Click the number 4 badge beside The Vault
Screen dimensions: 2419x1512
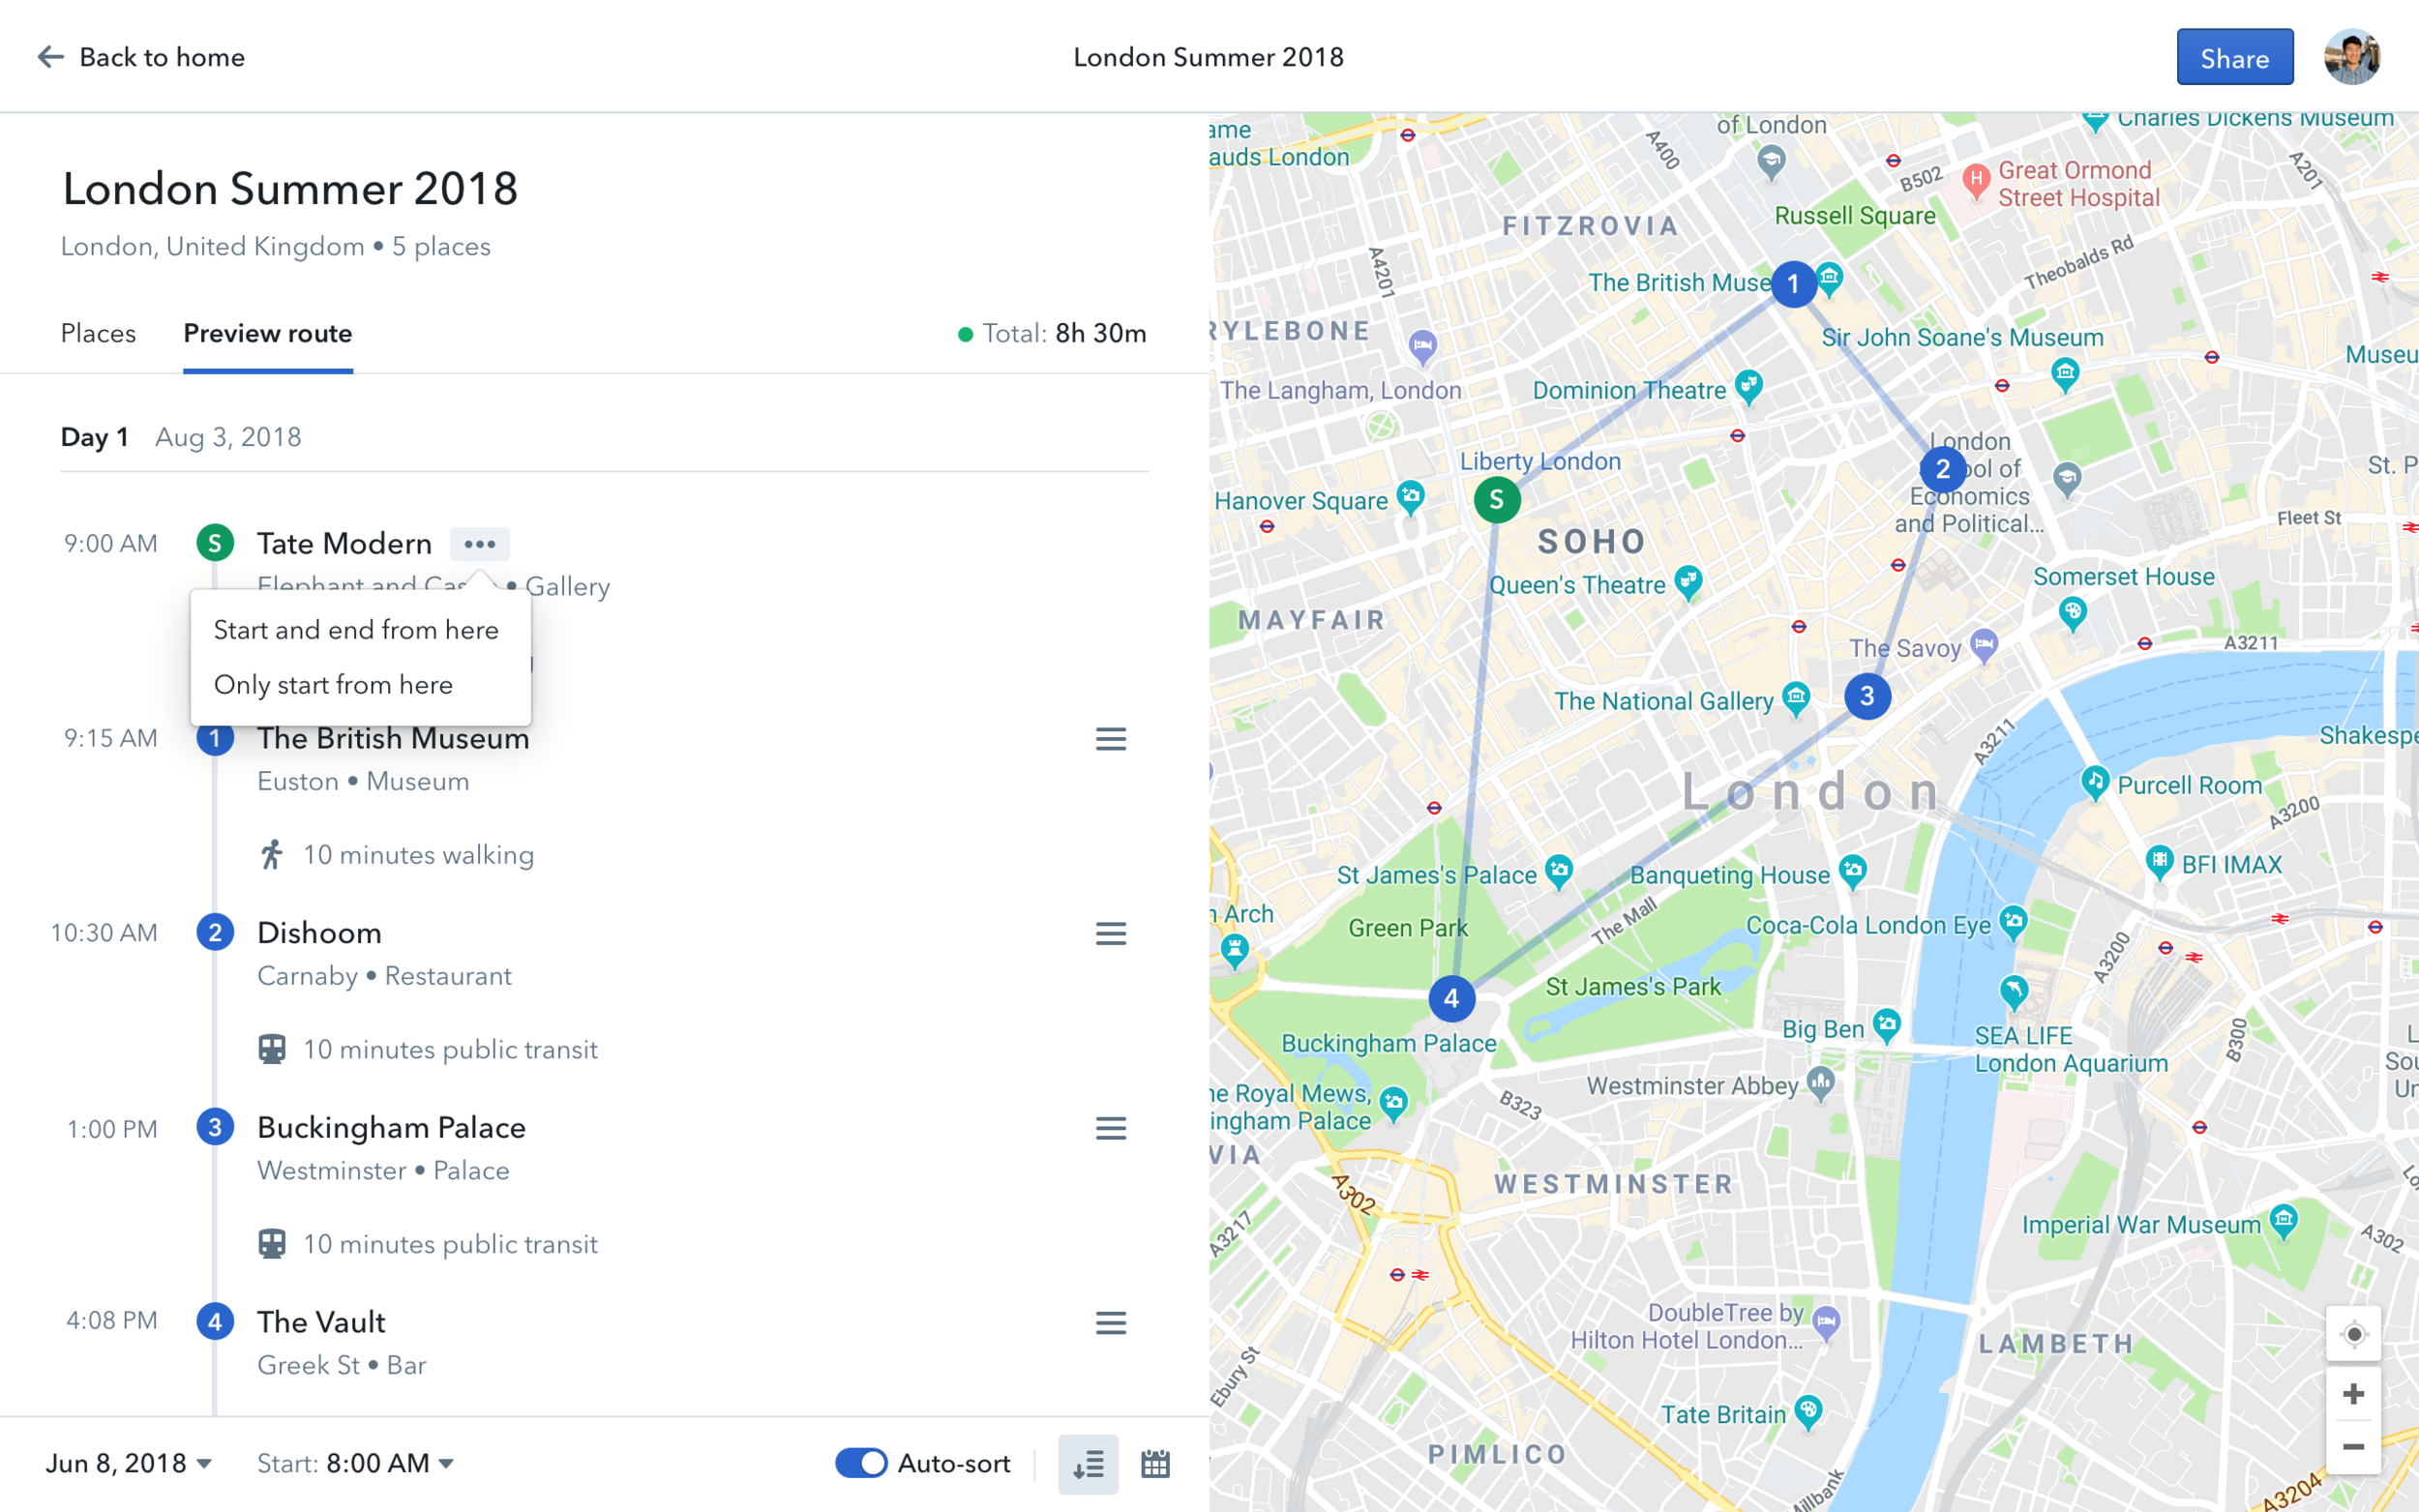(x=215, y=1322)
